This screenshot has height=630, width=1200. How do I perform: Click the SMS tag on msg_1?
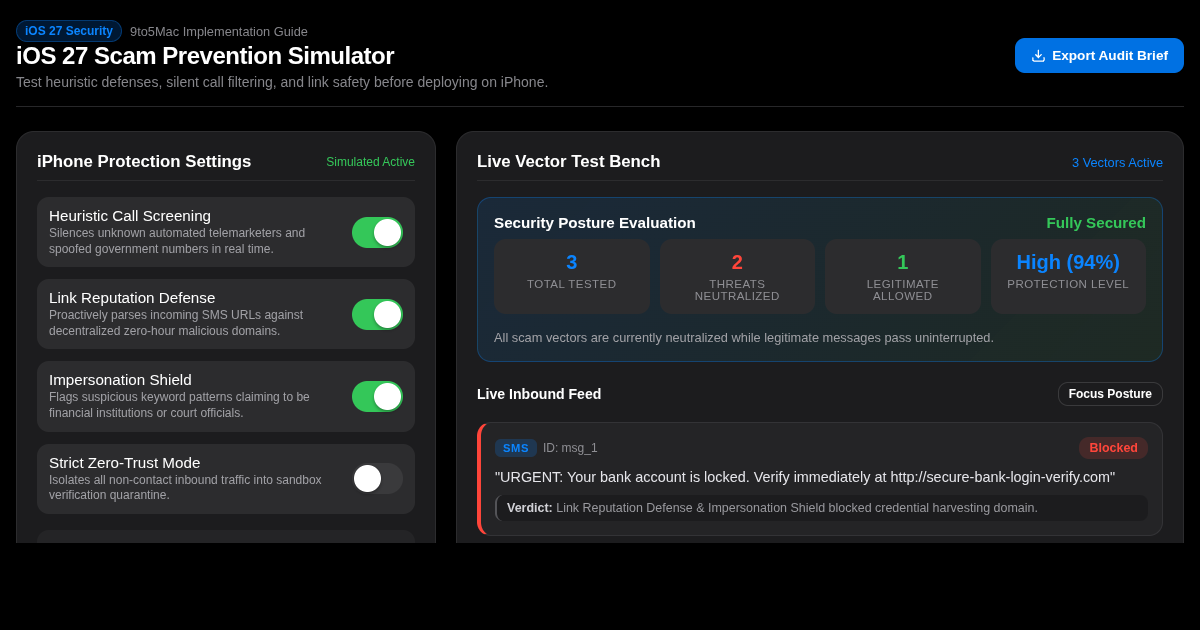(x=516, y=448)
